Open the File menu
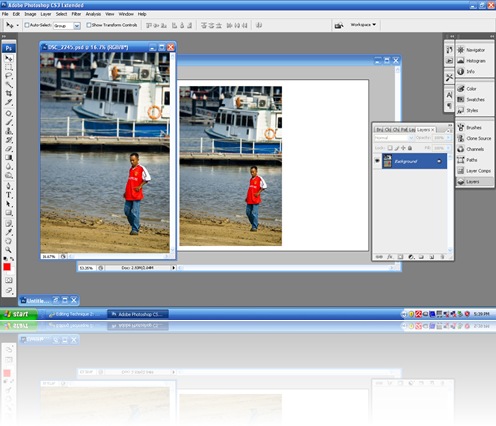496x426 pixels. click(5, 14)
